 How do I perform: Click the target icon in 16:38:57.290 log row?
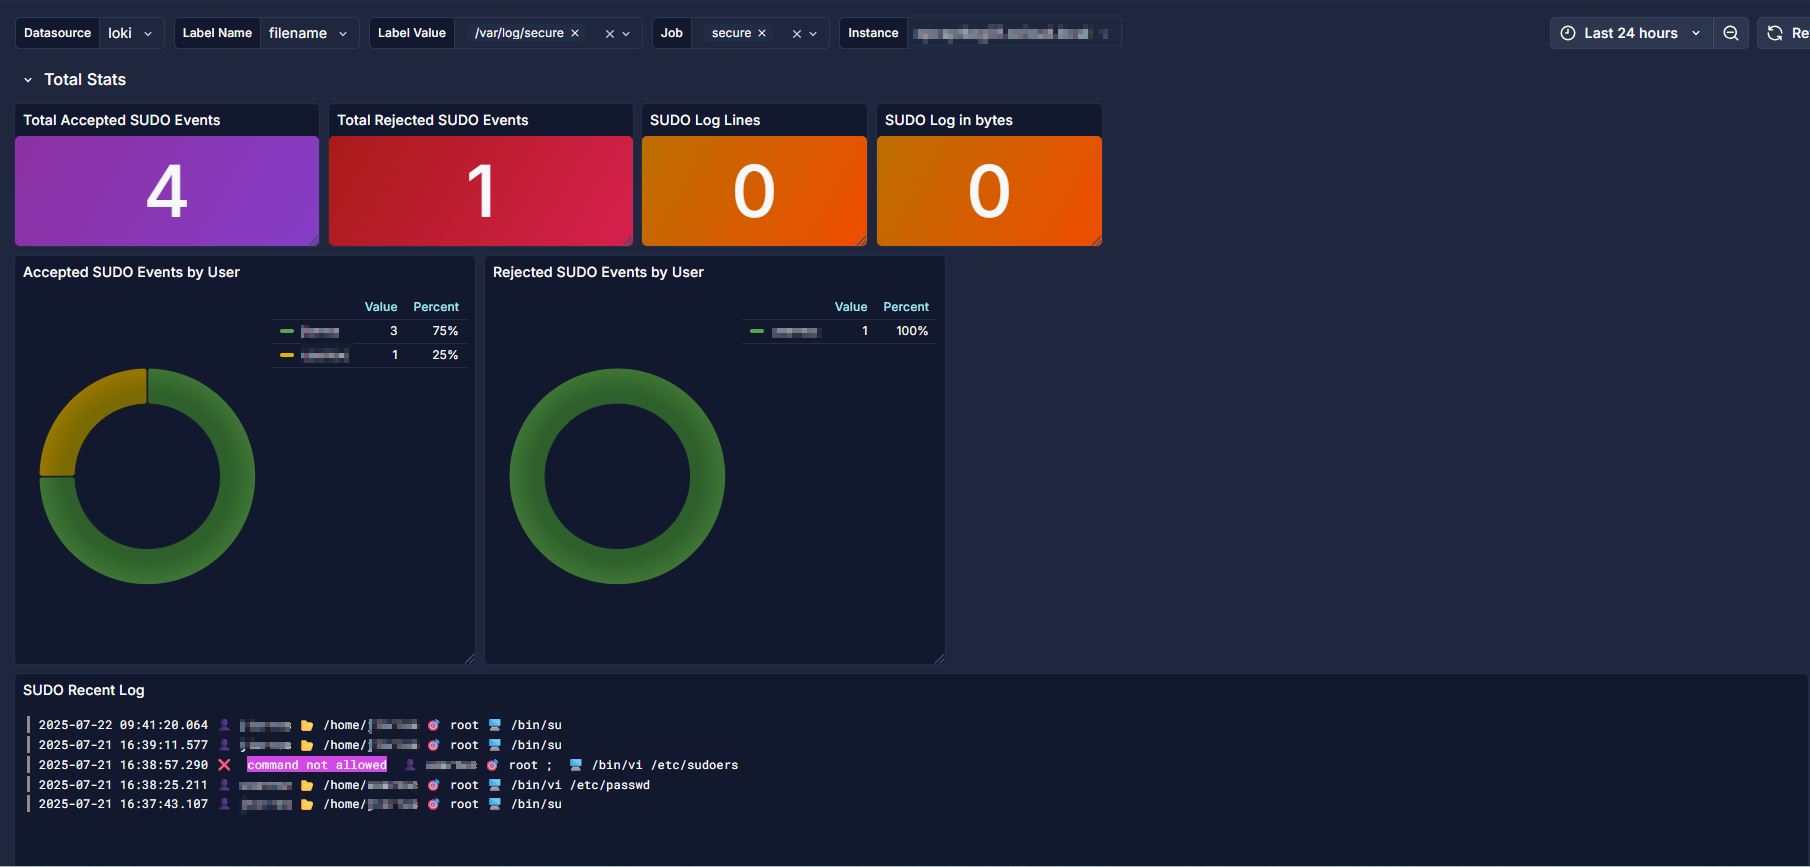click(x=492, y=765)
